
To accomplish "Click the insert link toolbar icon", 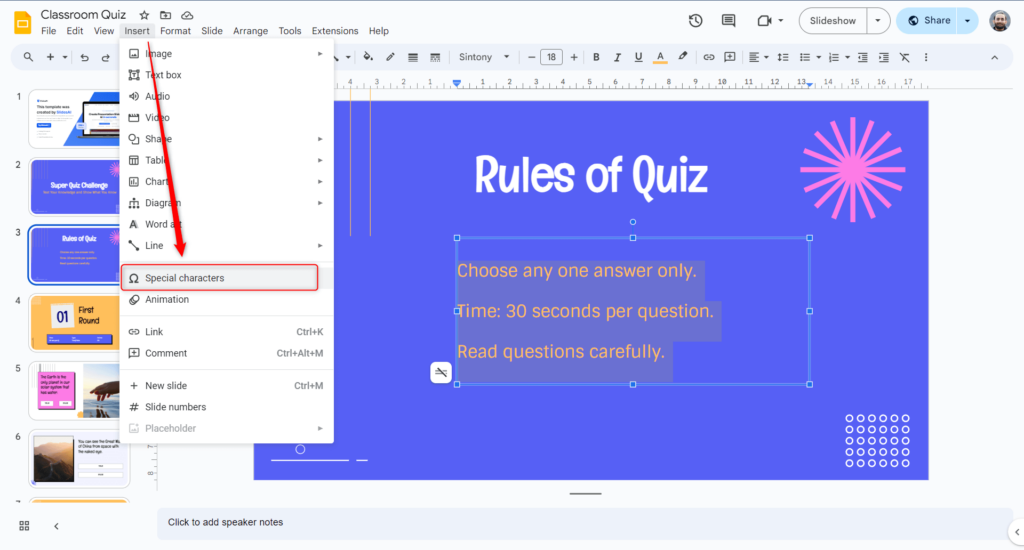I will tap(709, 57).
